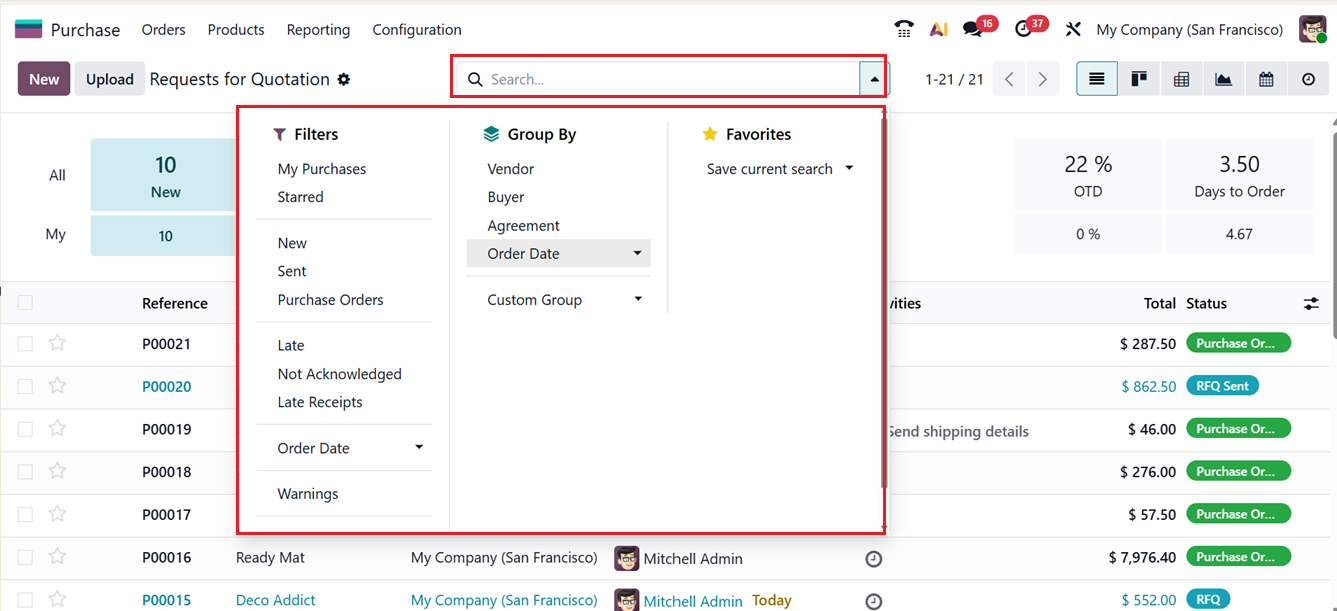Image resolution: width=1337 pixels, height=611 pixels.
Task: Show the Activity view clock icon
Action: pyautogui.click(x=1308, y=79)
